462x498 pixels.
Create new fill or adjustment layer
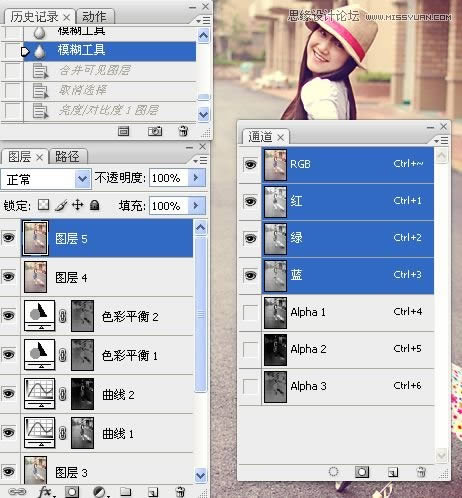coord(99,492)
